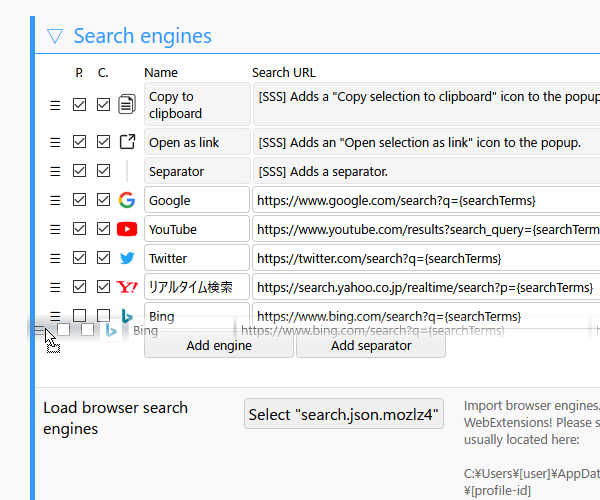The image size is (600, 500).
Task: Click the "C." column header
Action: [x=103, y=73]
